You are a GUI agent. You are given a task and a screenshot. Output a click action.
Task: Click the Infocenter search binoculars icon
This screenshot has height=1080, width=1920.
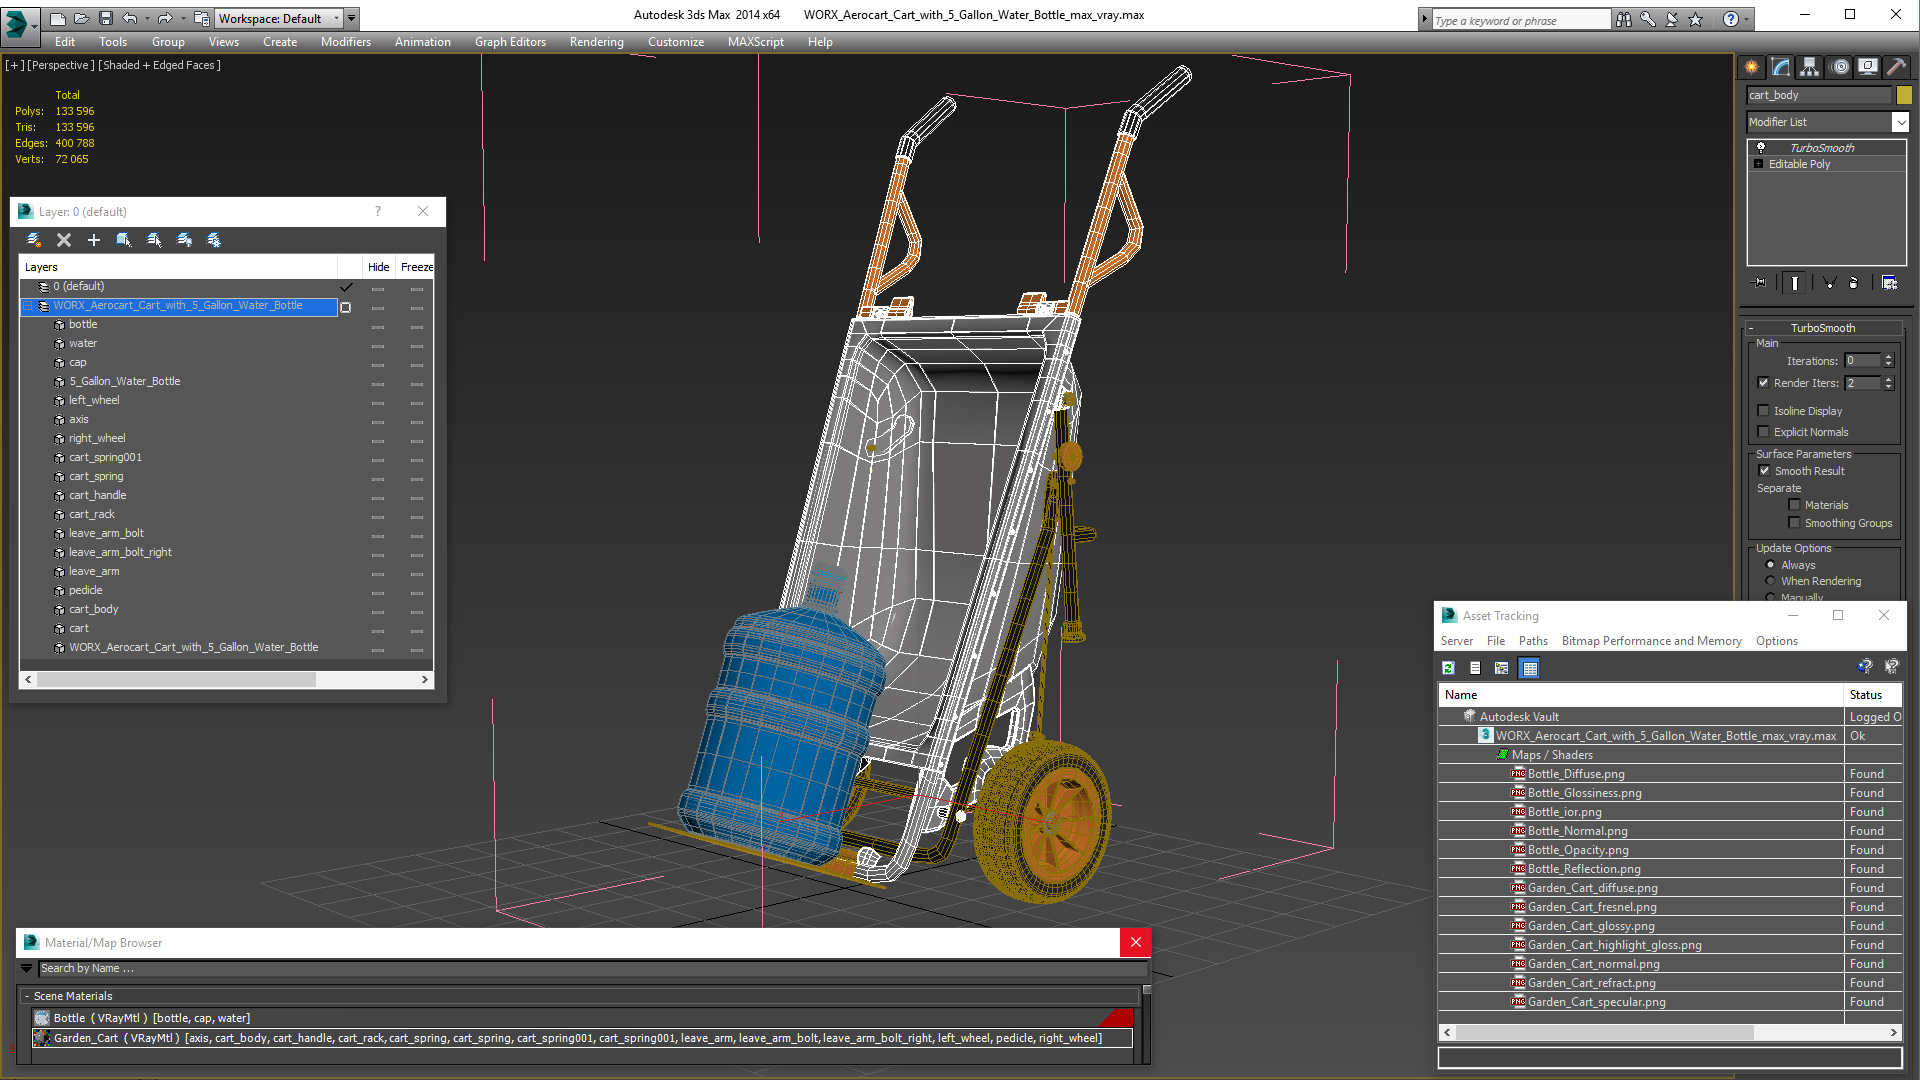coord(1623,19)
